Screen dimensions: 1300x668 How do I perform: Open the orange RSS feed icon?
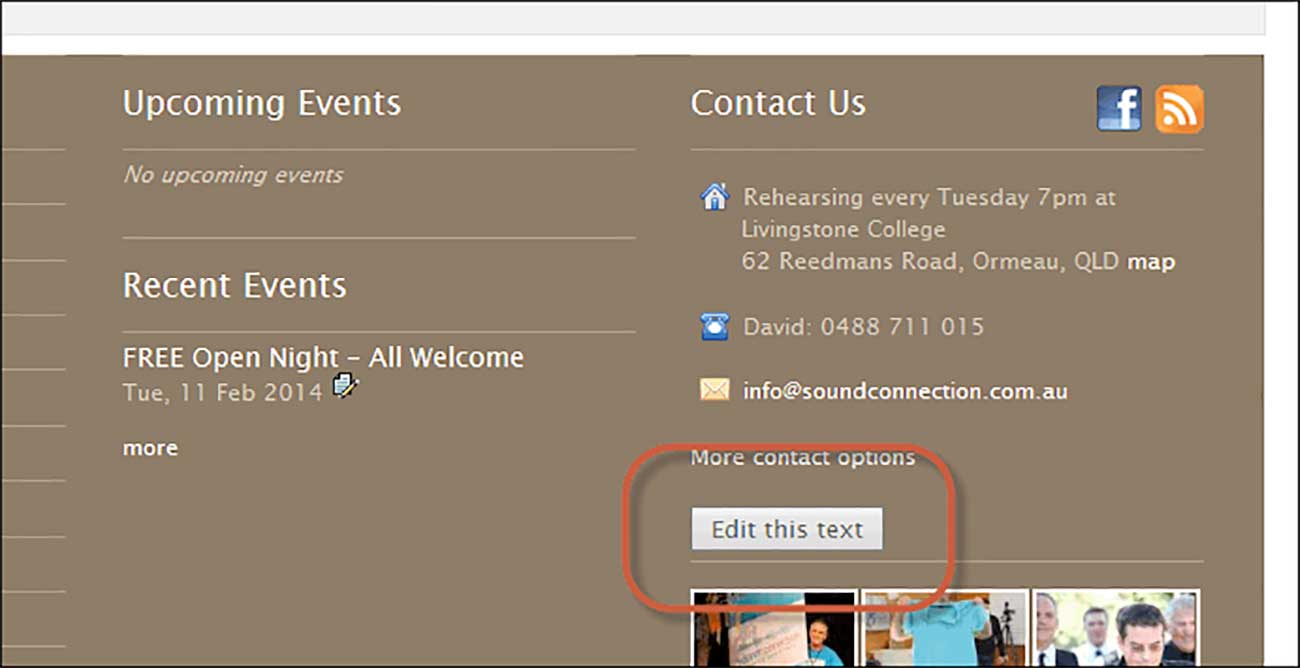tap(1180, 108)
